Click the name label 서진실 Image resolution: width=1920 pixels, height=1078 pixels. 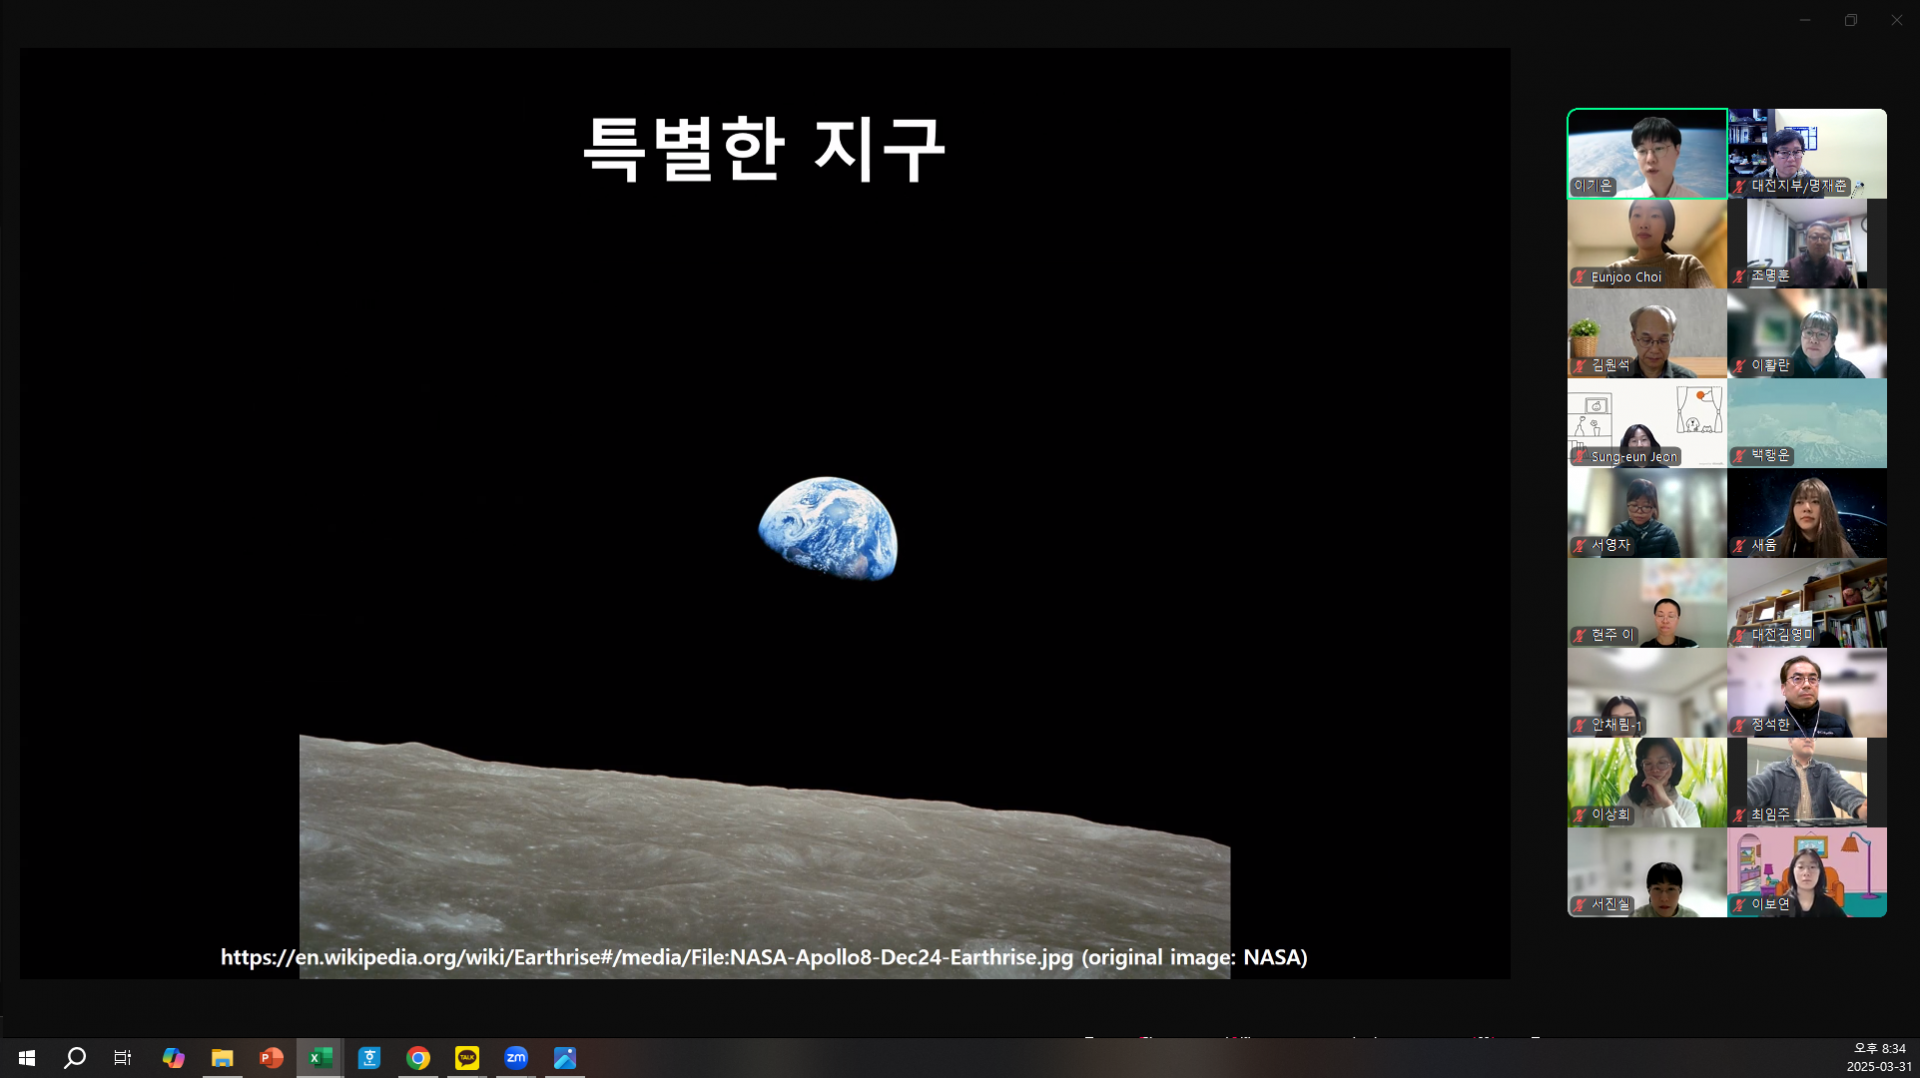(x=1610, y=905)
